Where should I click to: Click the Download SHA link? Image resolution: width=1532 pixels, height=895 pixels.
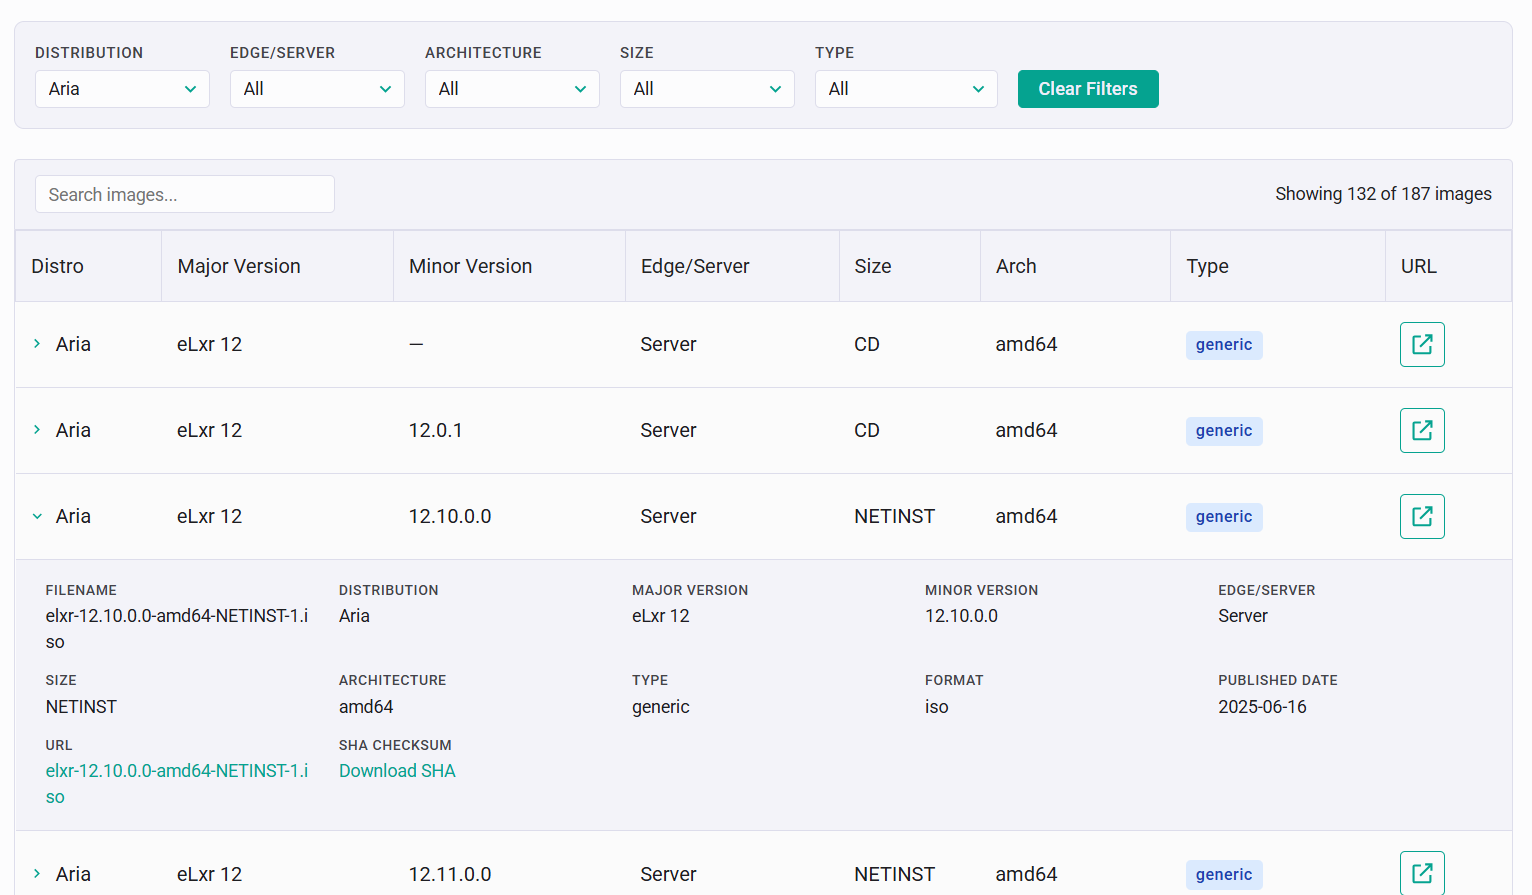397,771
